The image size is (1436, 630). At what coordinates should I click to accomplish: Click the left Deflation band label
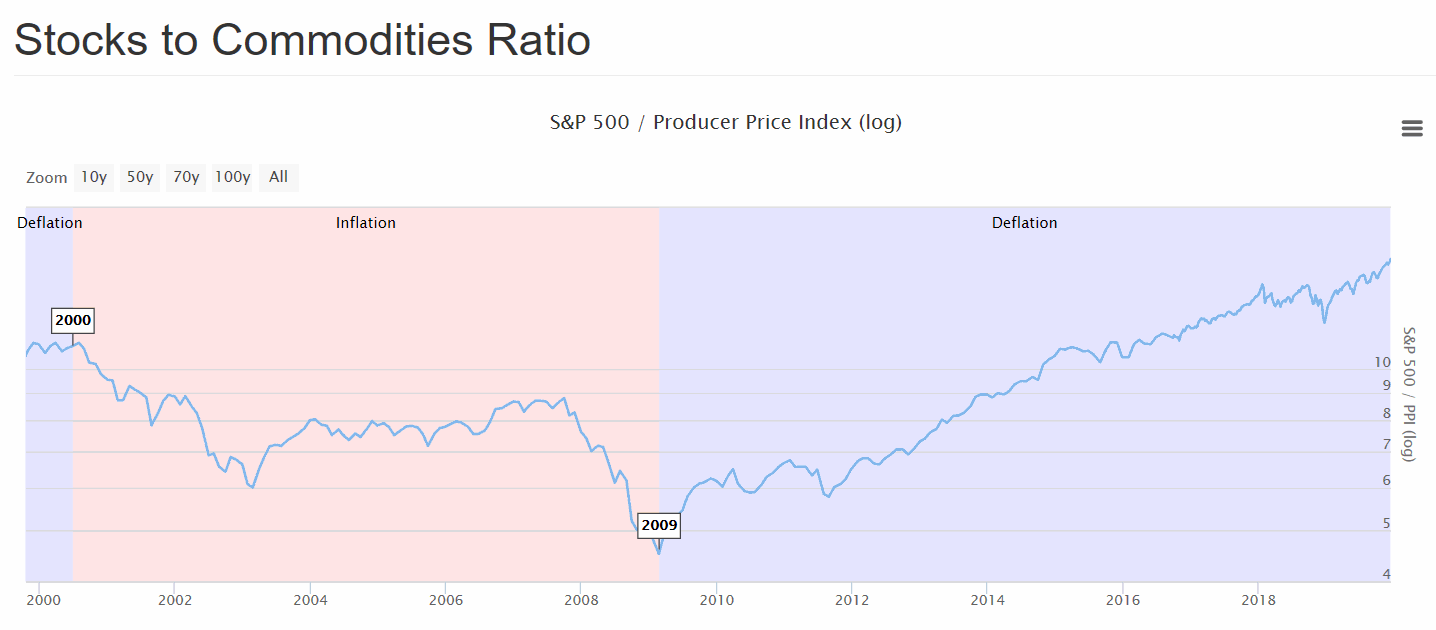(x=50, y=223)
